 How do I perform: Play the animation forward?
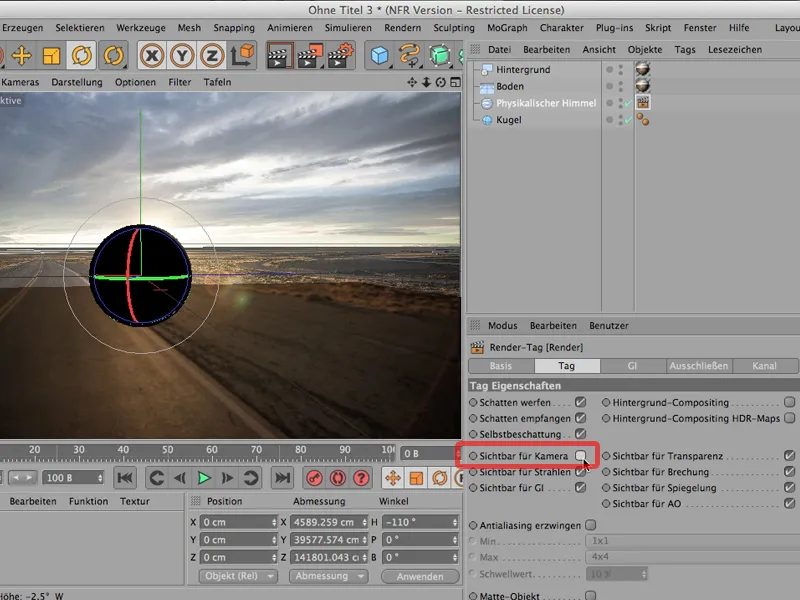[204, 478]
